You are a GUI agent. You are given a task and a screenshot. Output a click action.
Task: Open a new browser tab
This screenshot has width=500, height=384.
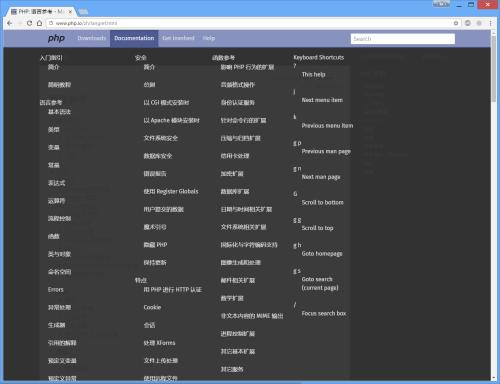83,12
